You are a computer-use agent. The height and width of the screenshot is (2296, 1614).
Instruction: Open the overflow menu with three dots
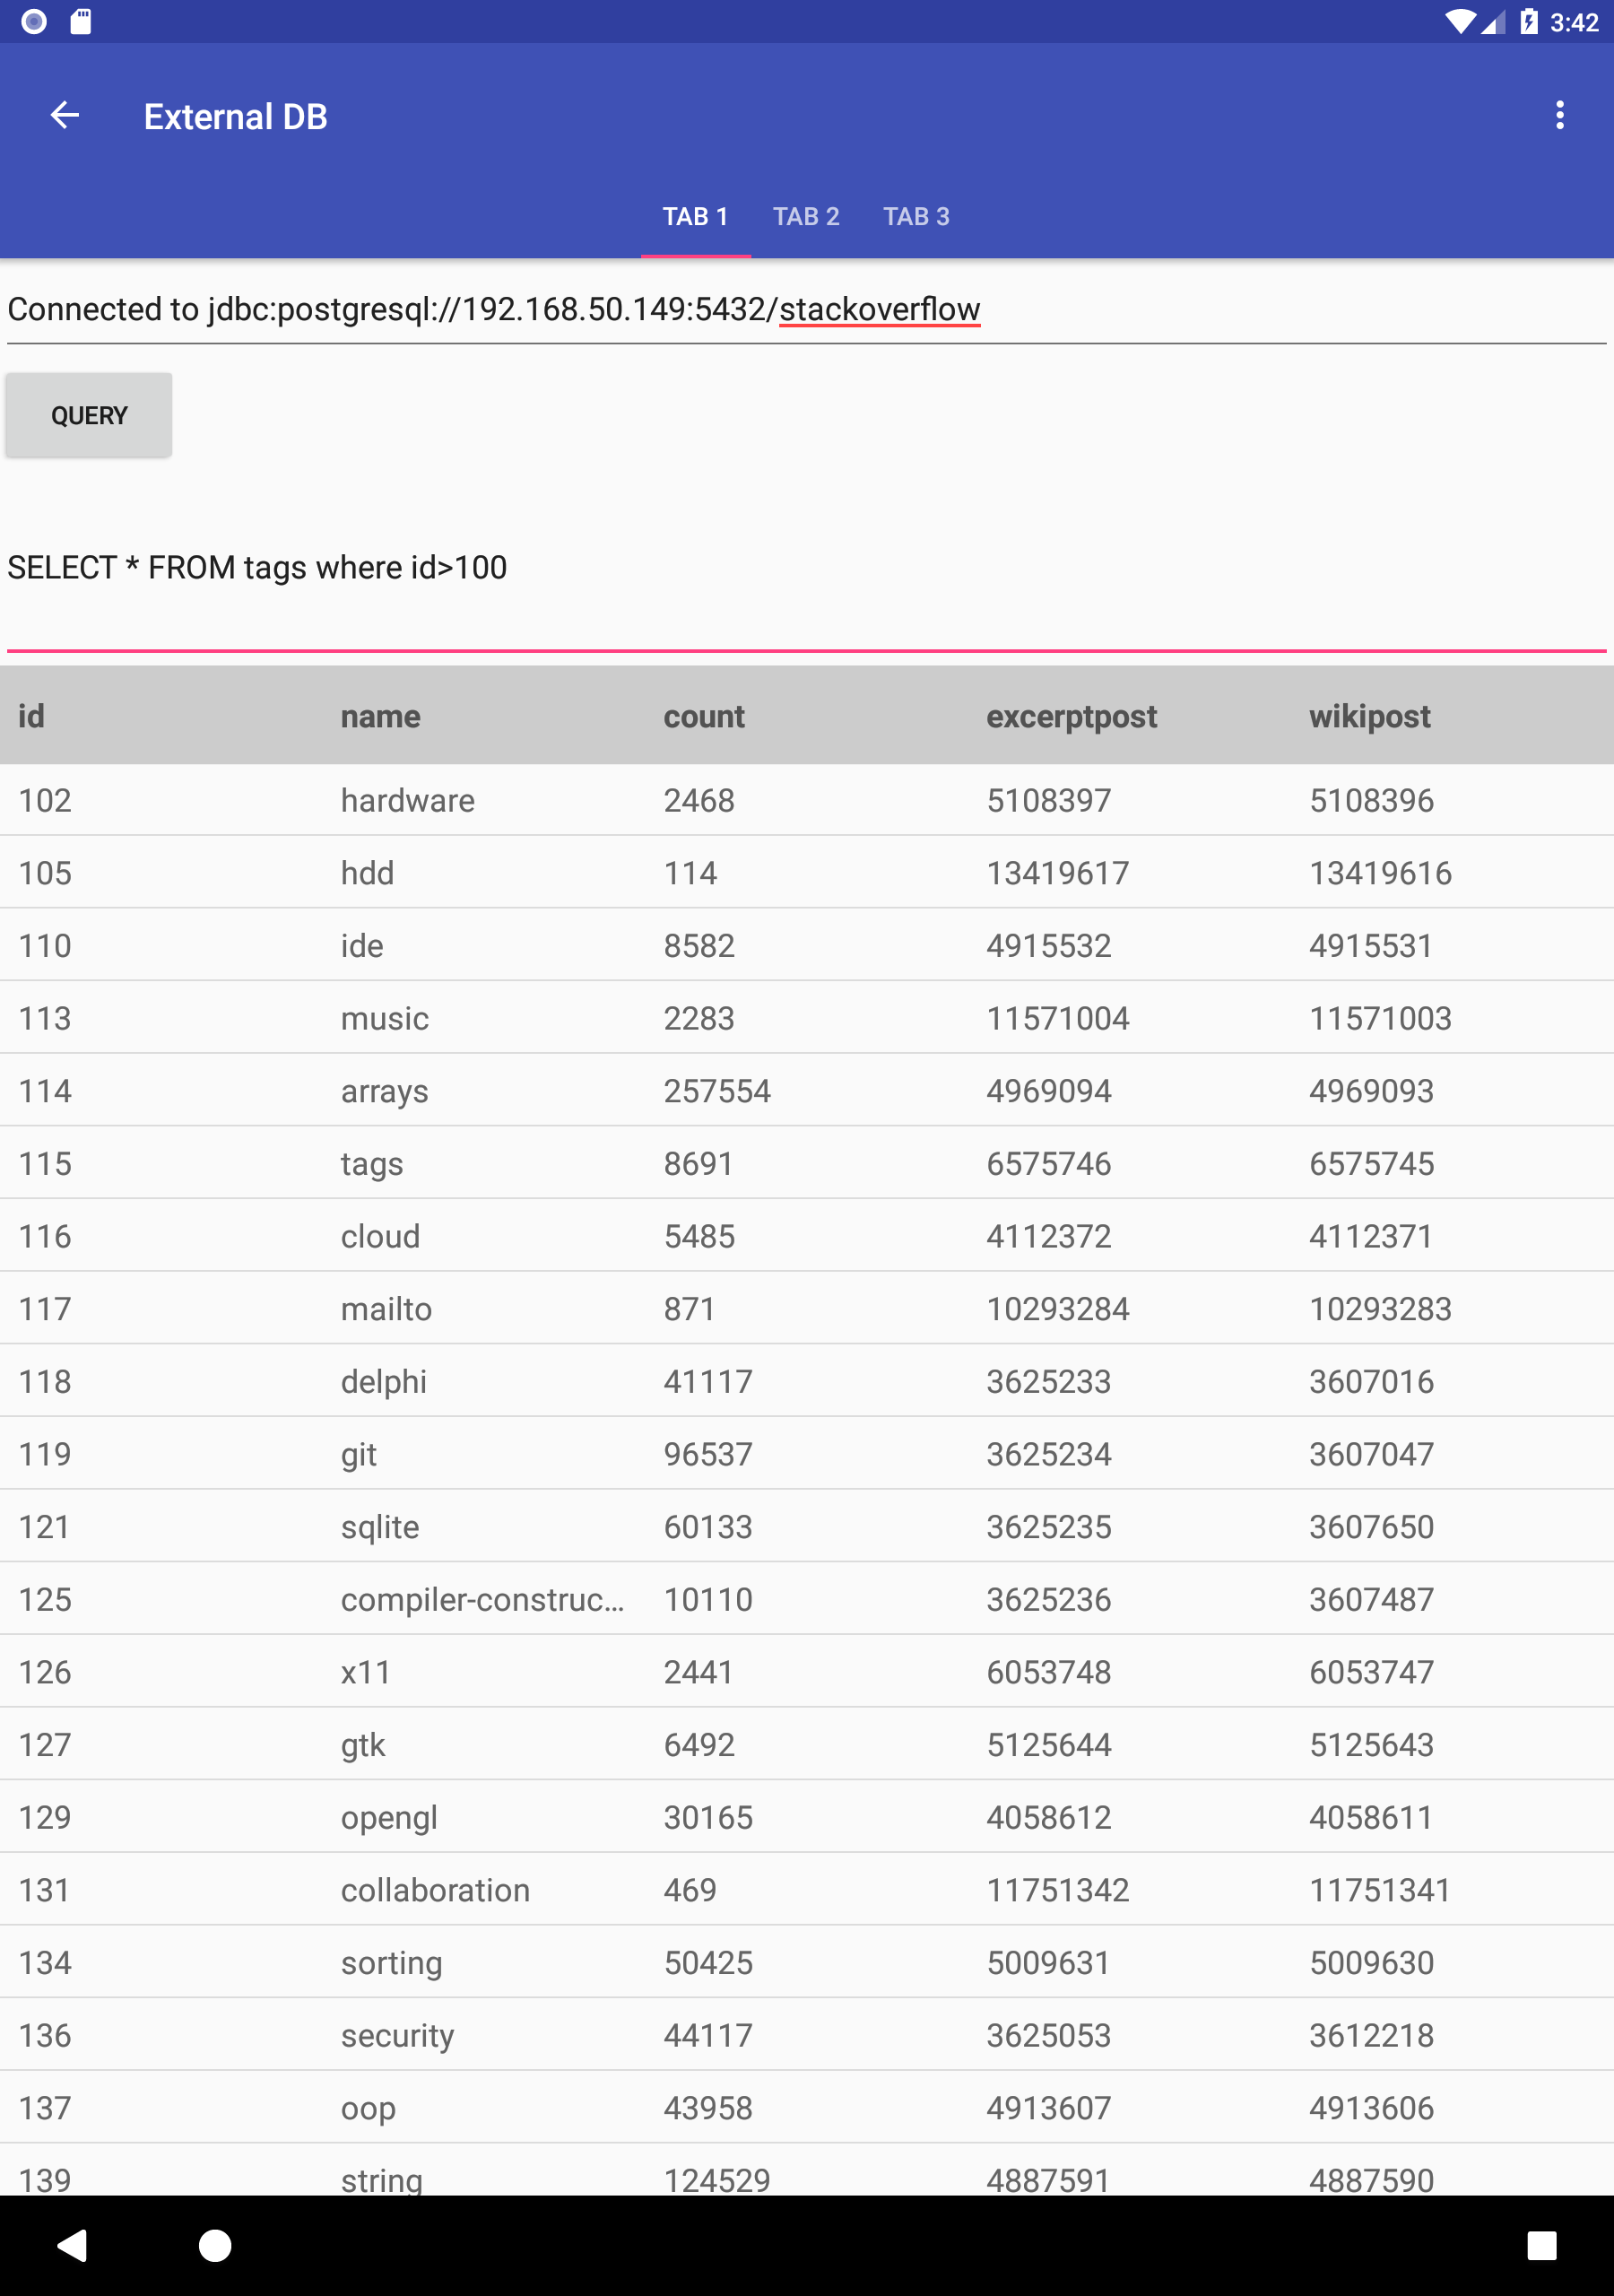pyautogui.click(x=1558, y=115)
